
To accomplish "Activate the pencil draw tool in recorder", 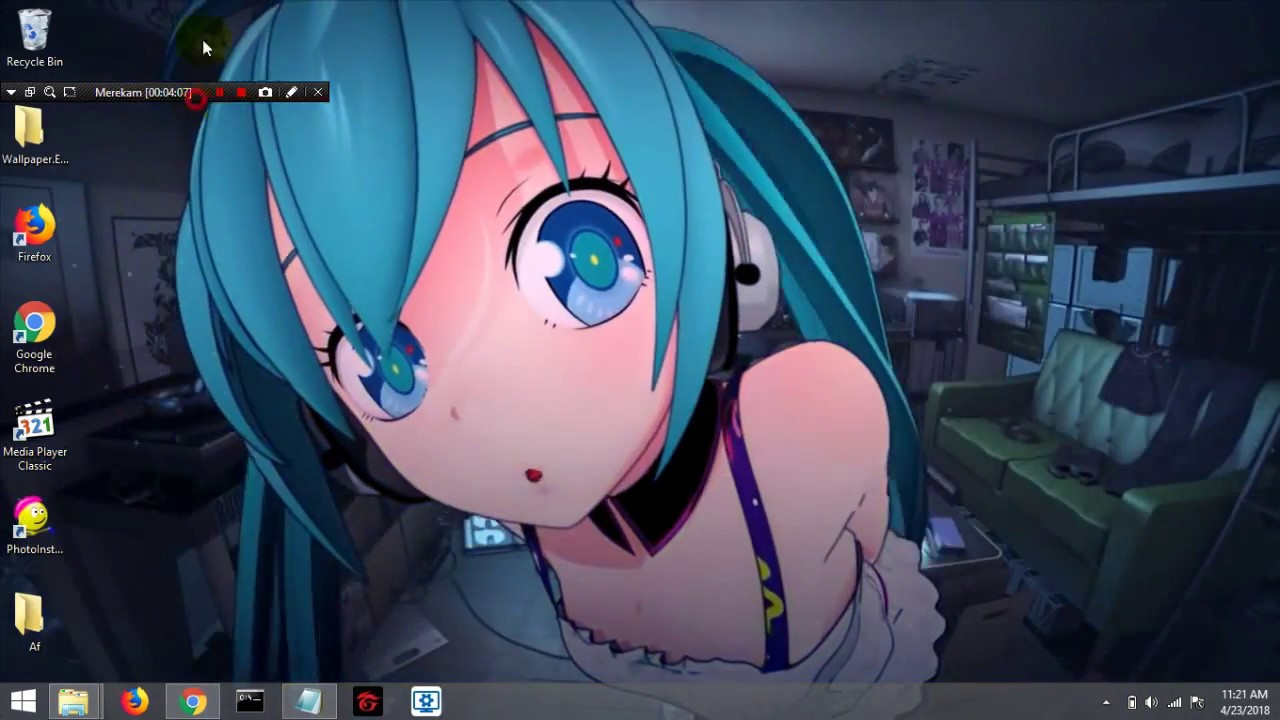I will pos(291,92).
